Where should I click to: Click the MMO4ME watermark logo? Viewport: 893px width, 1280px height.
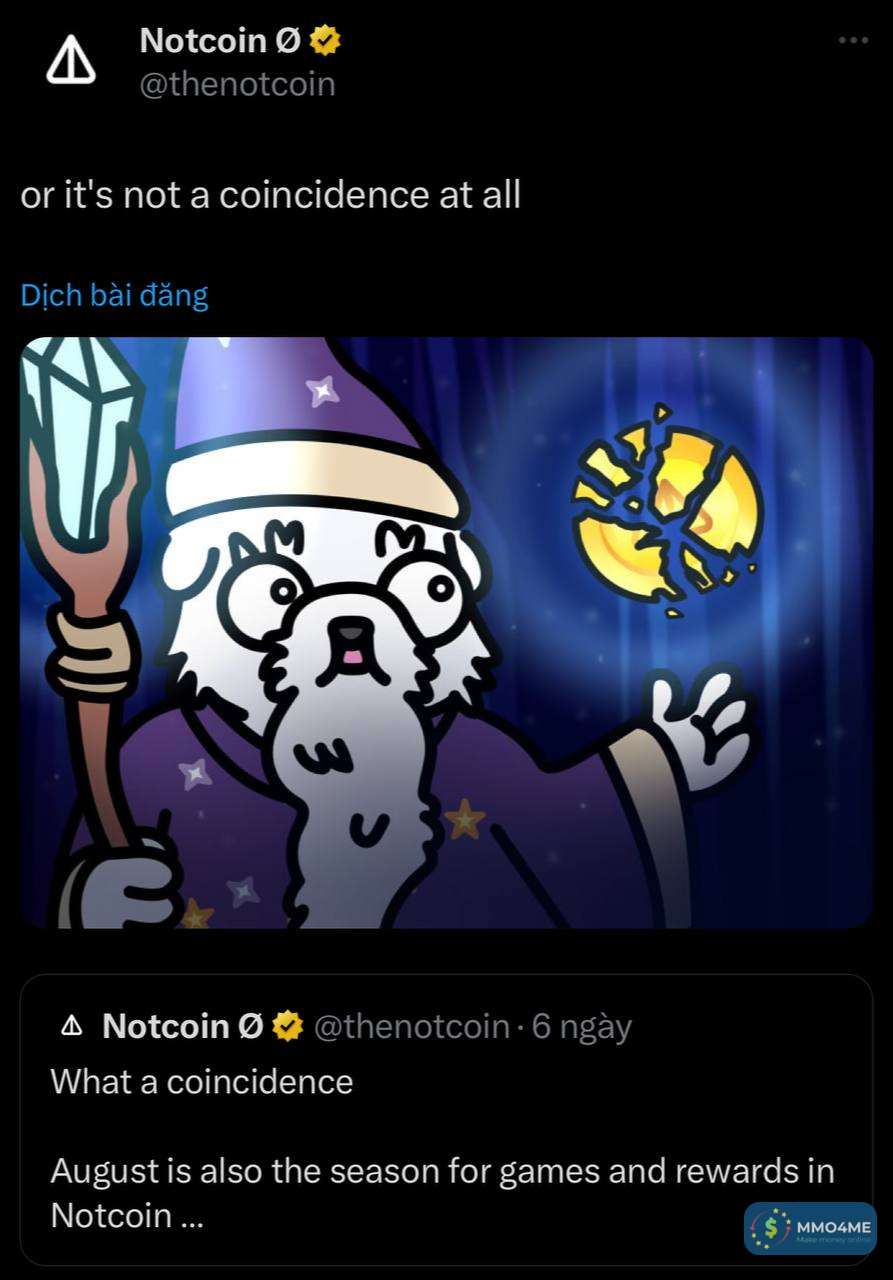pos(810,1229)
